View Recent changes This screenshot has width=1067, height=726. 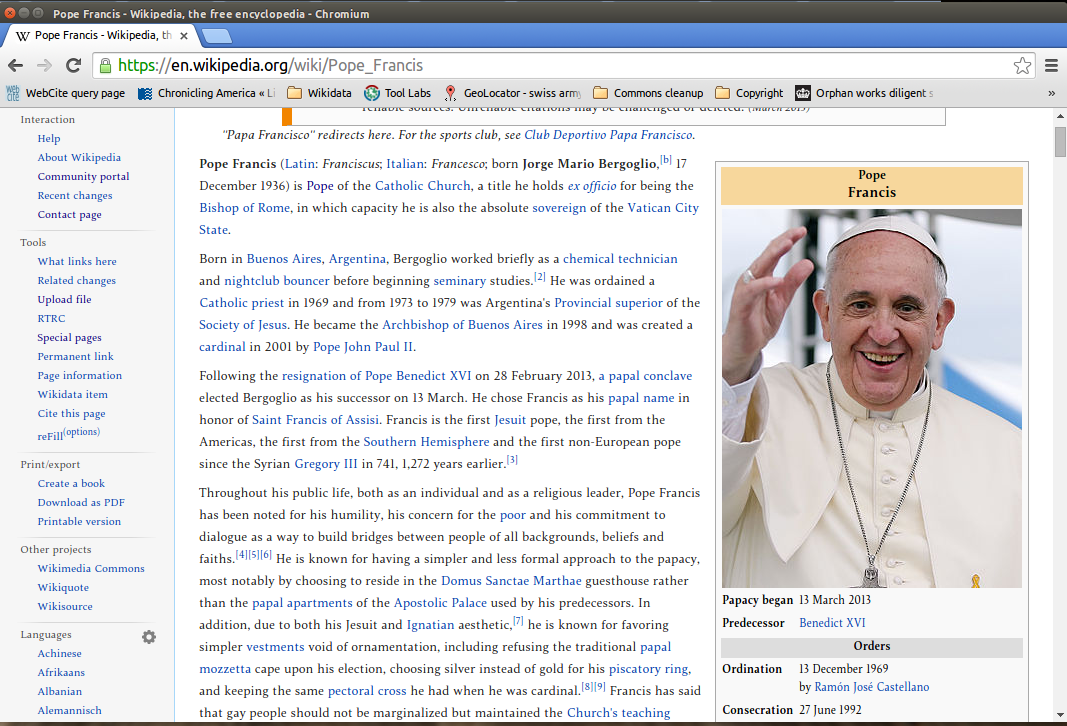75,195
